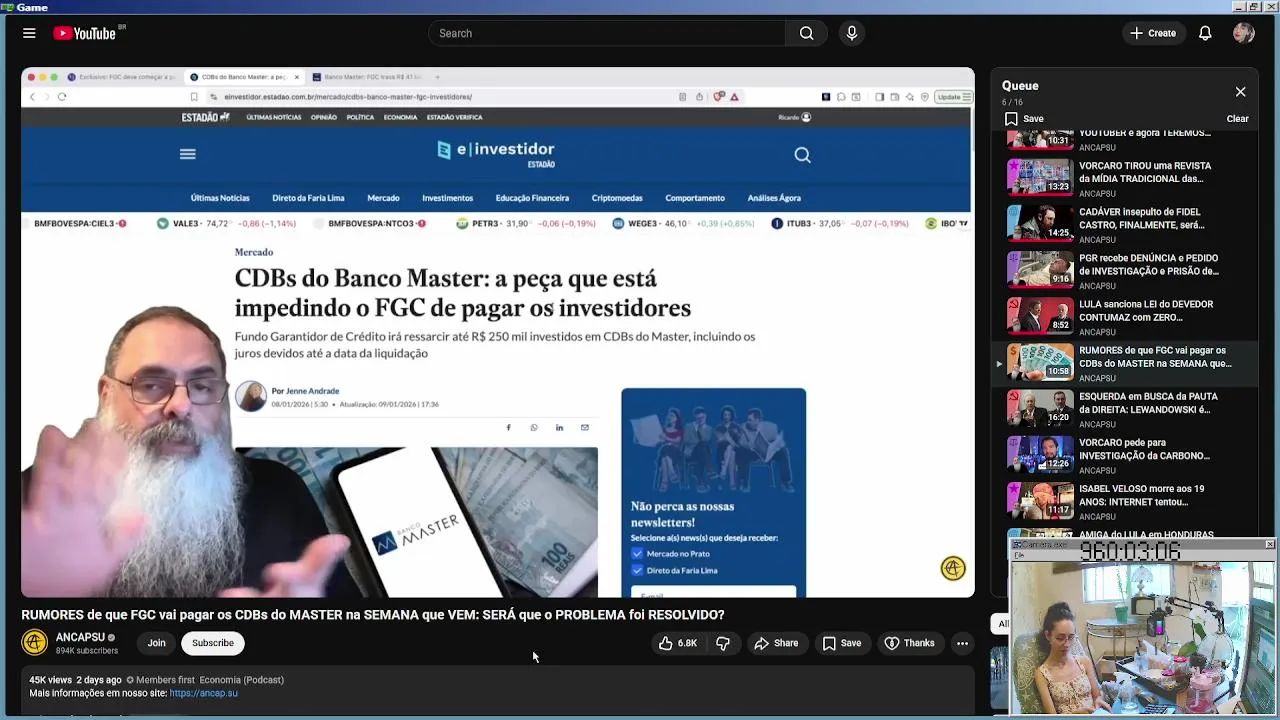Click the queue title 'LULA sanciona LEI do DEVEDOR'
Screen dimensions: 1280x720
1146,310
